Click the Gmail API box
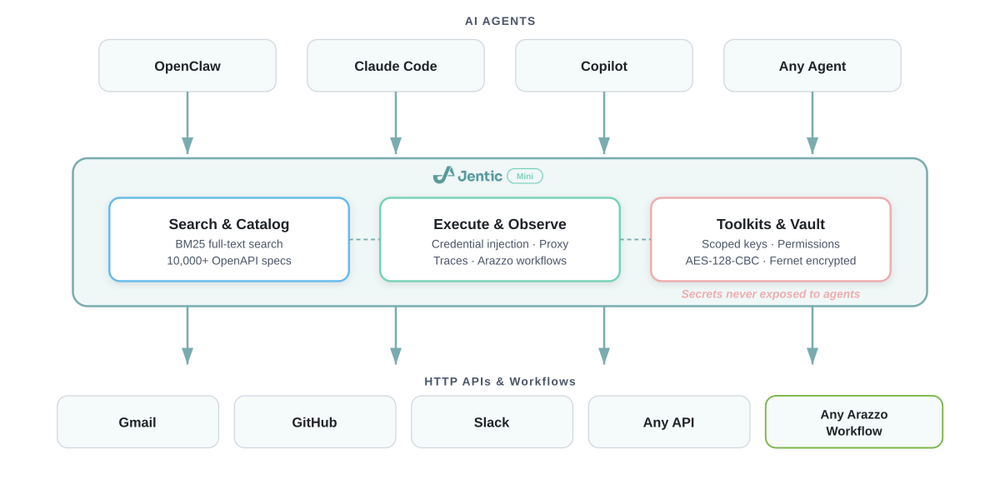This screenshot has width=1000, height=479. click(138, 422)
